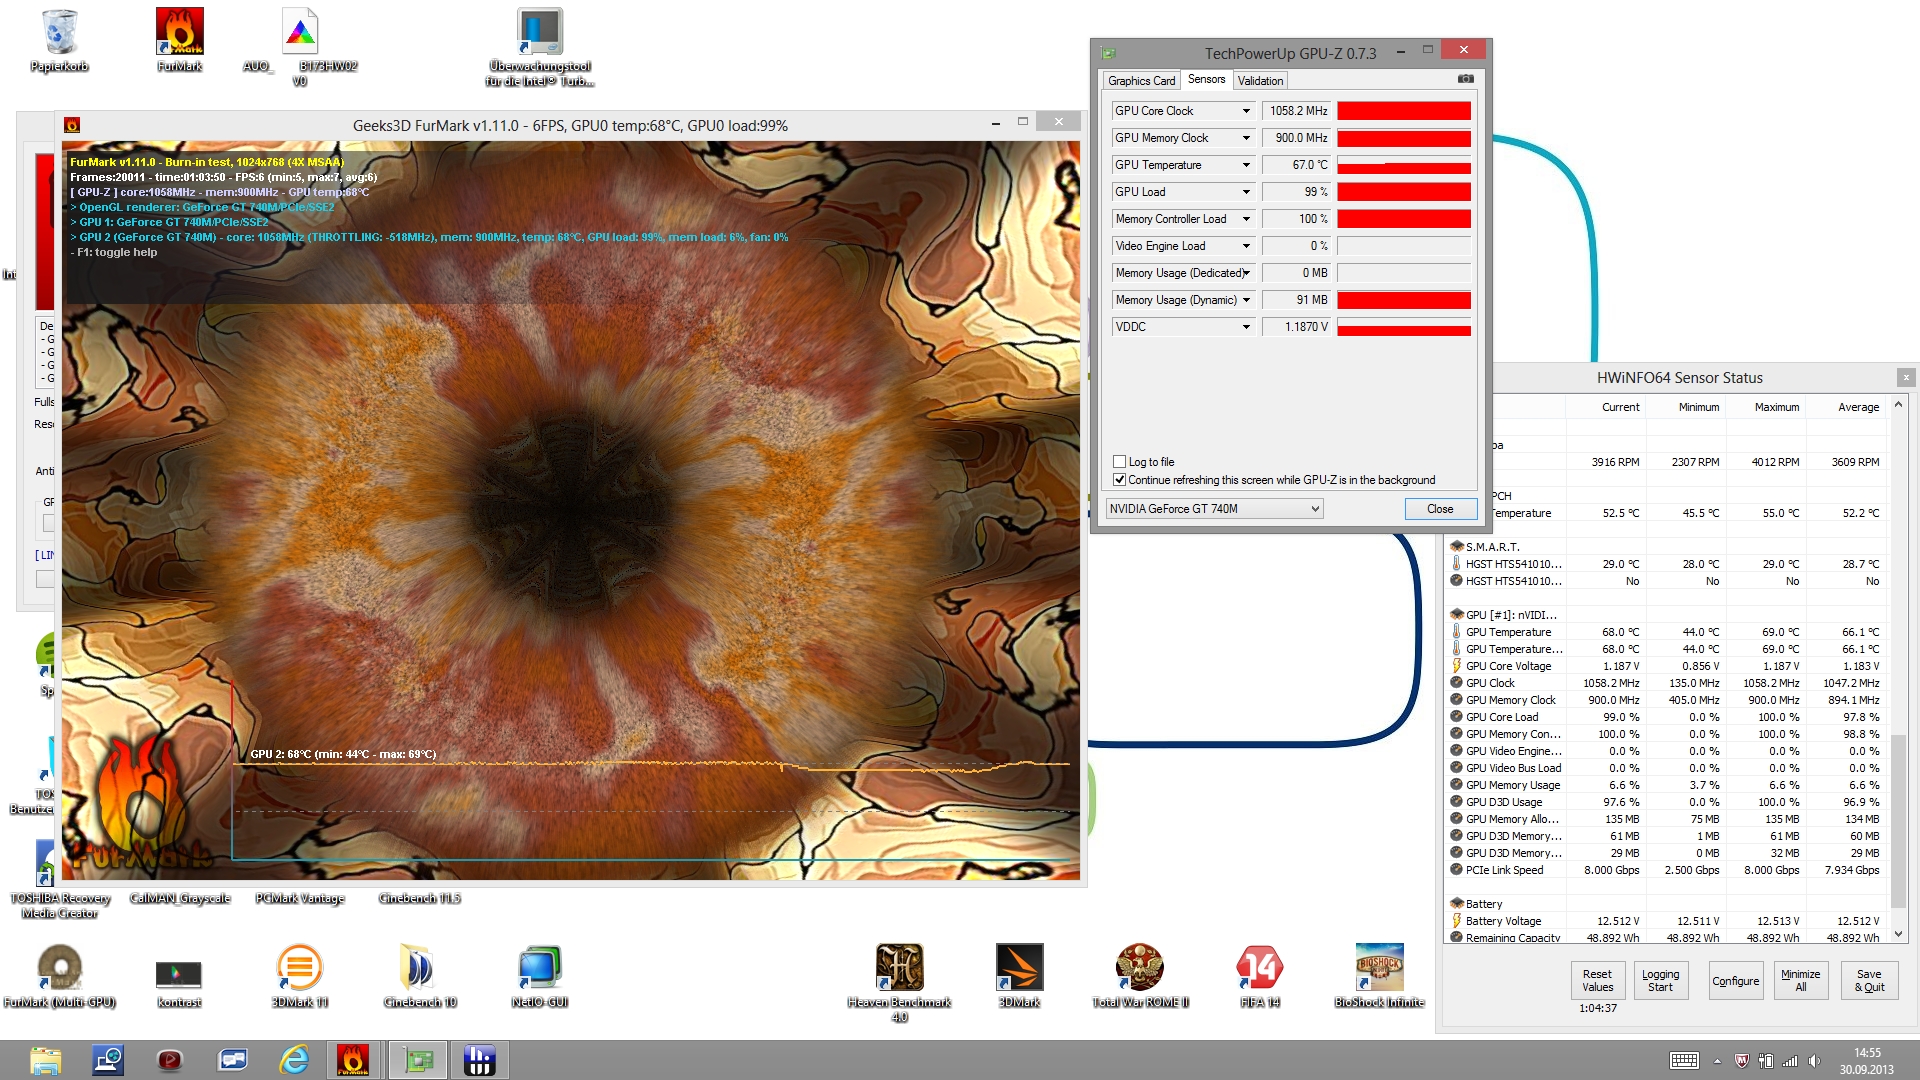This screenshot has height=1080, width=1920.
Task: Open the AUO_B173HW02 color profile file
Action: coord(300,47)
